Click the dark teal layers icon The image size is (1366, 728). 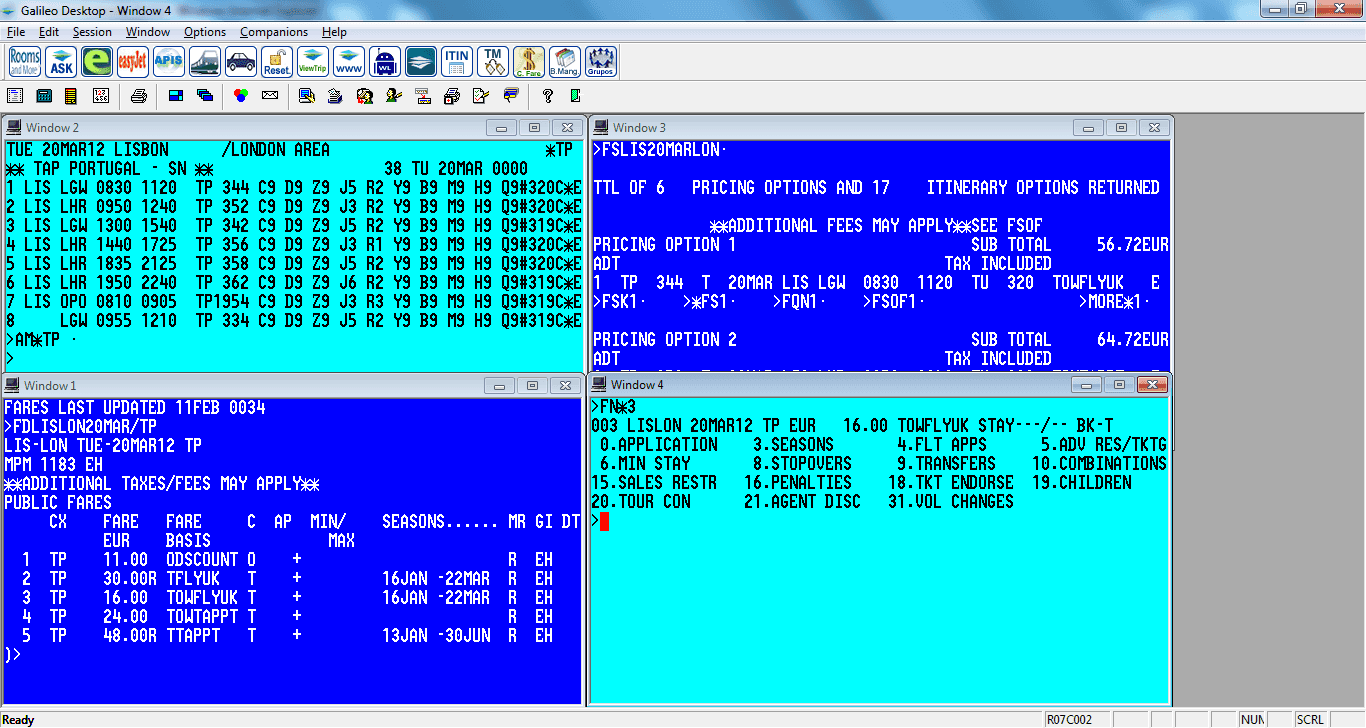(x=421, y=62)
